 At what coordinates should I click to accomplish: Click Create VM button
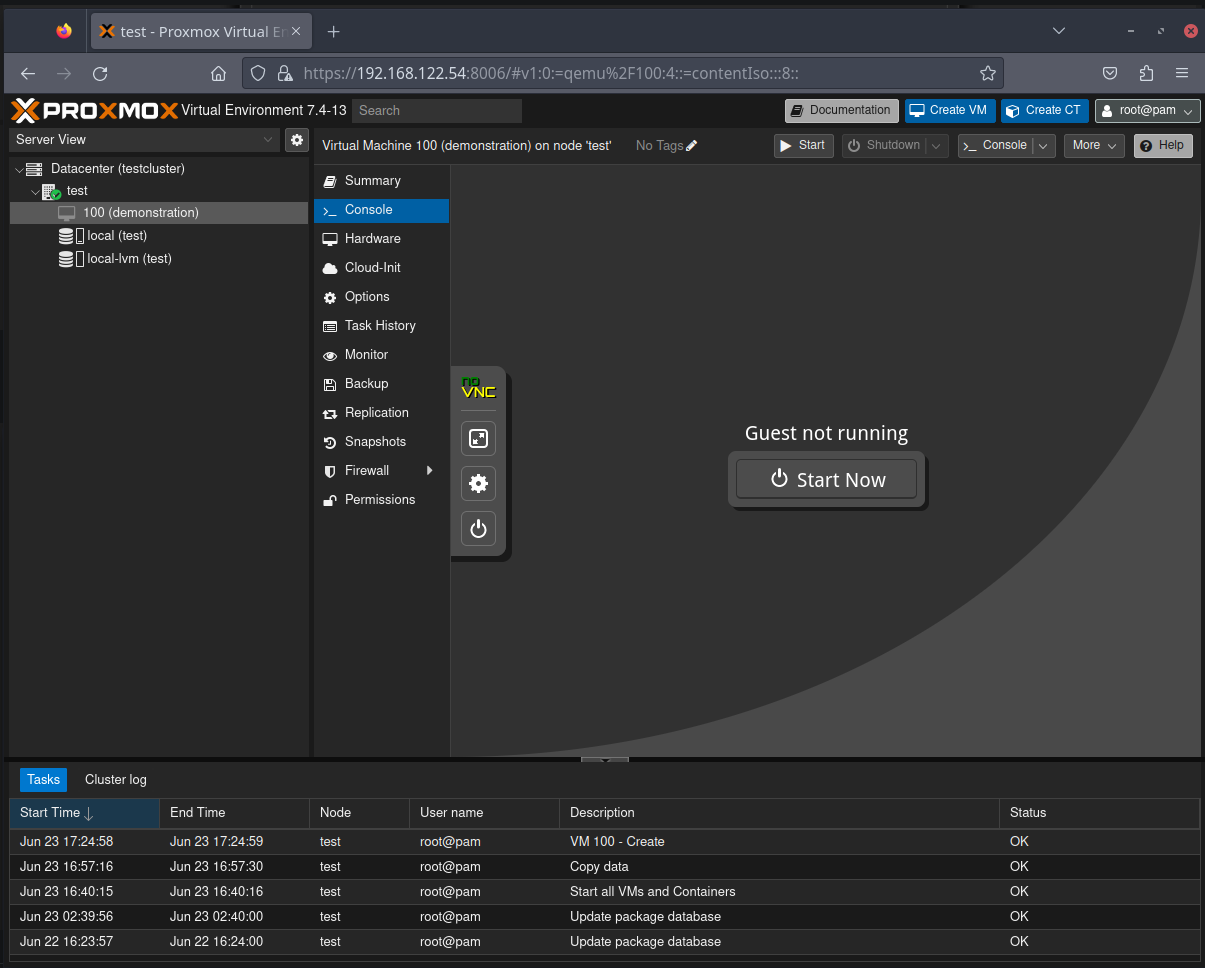point(950,111)
